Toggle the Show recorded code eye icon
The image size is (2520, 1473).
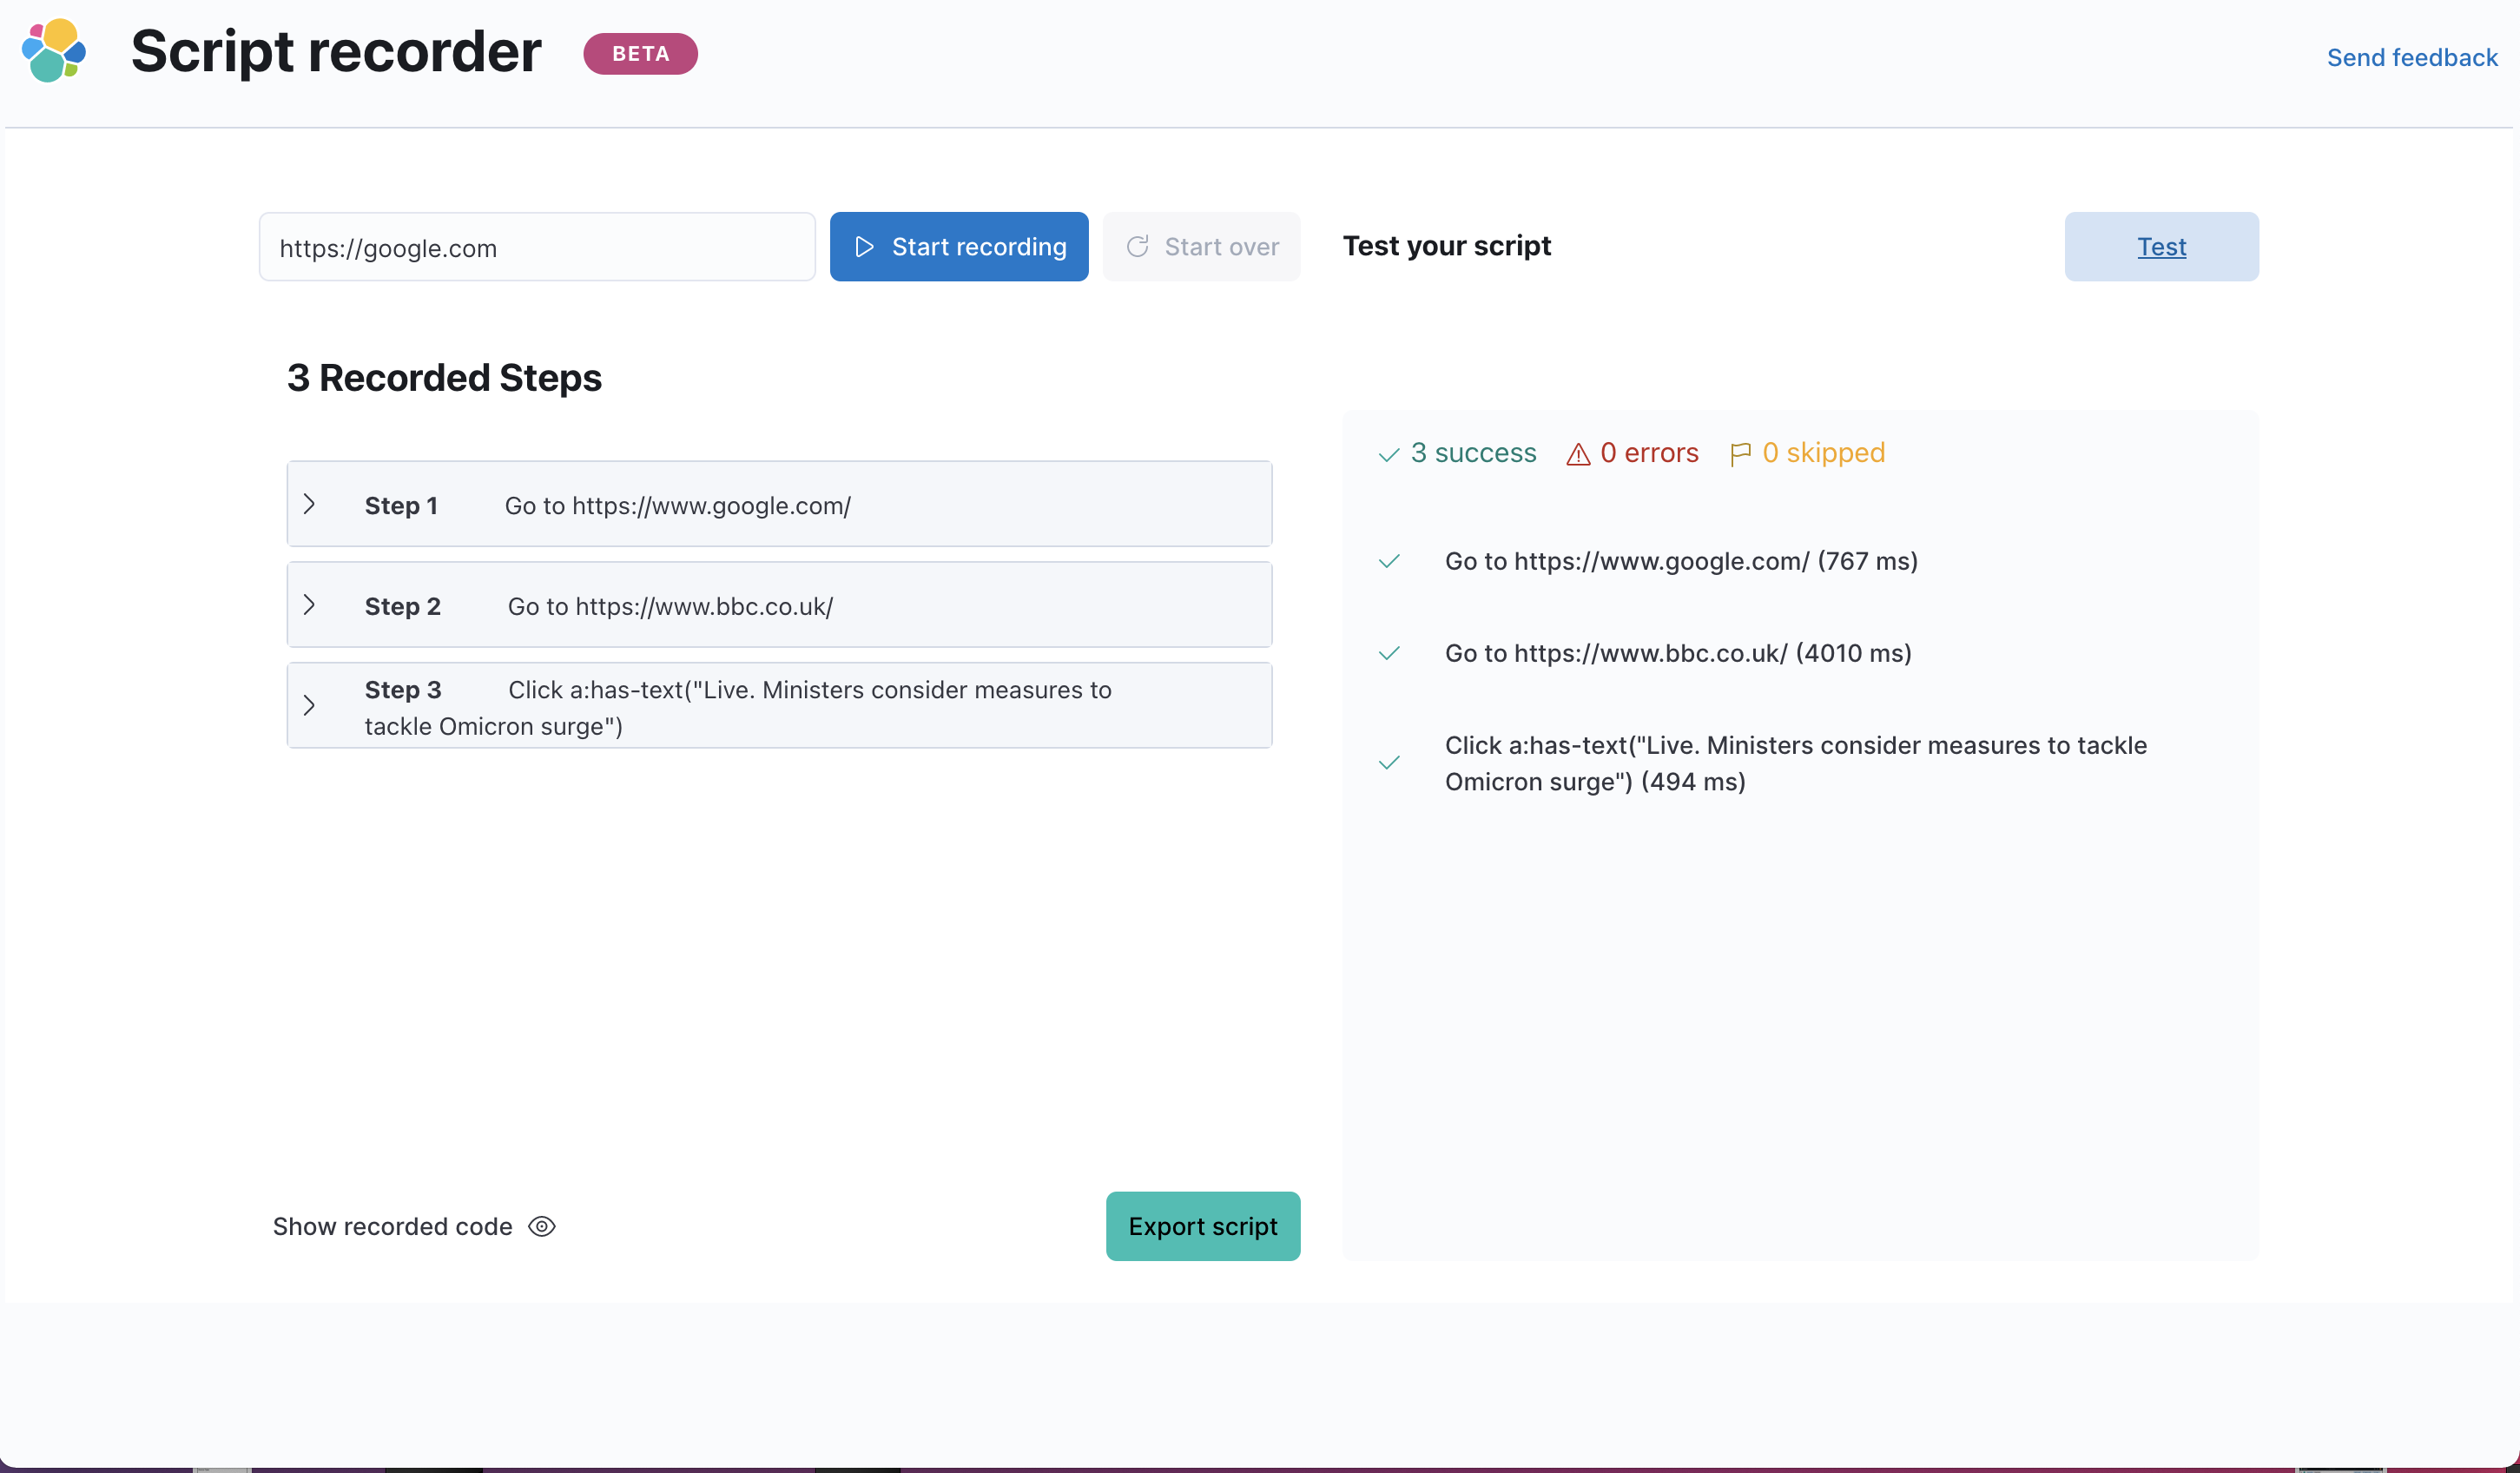coord(542,1226)
